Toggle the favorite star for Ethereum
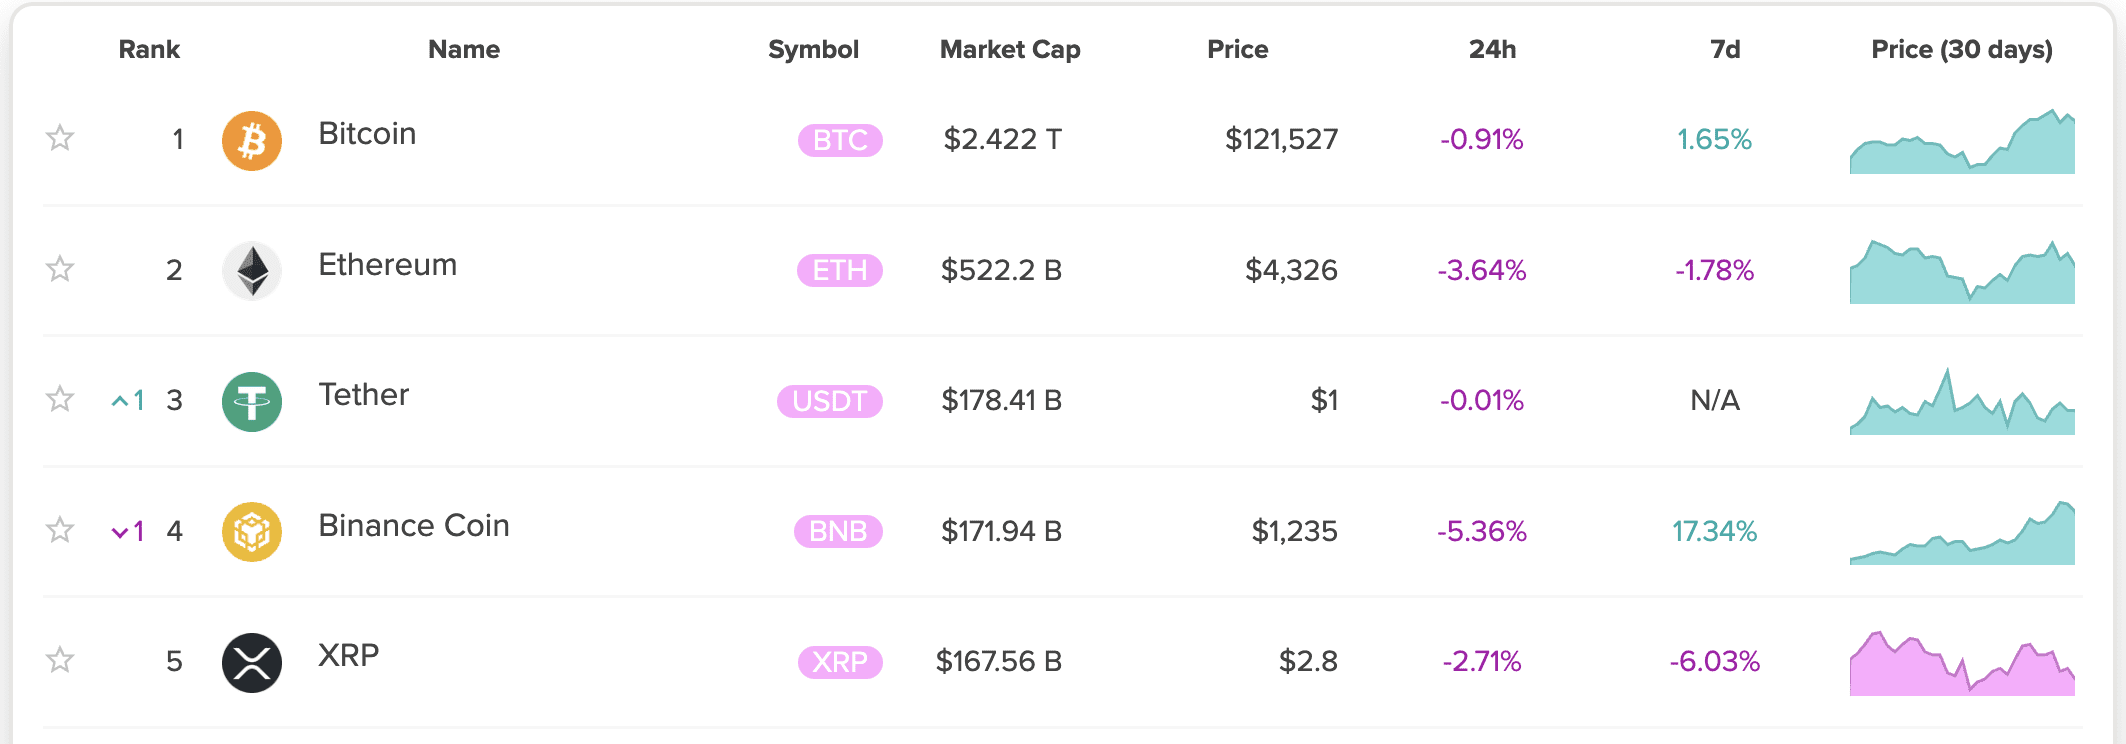The width and height of the screenshot is (2126, 744). 60,269
